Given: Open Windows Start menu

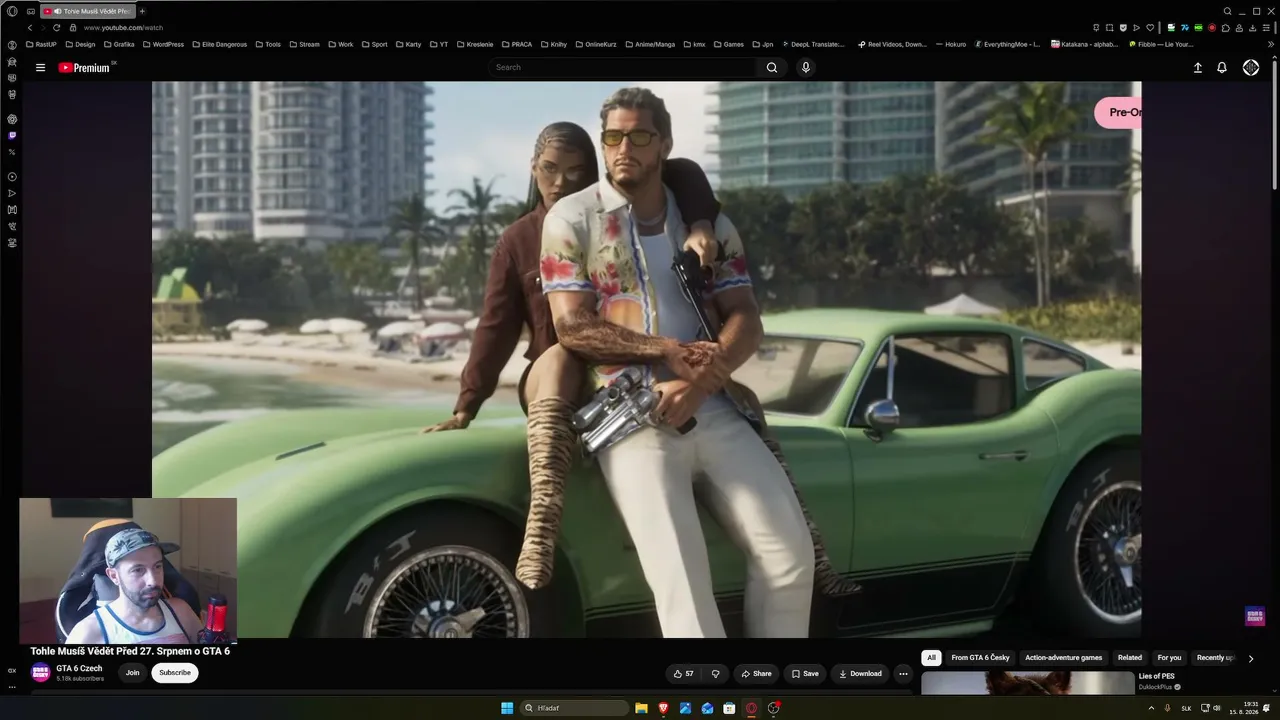Looking at the screenshot, I should (x=506, y=708).
